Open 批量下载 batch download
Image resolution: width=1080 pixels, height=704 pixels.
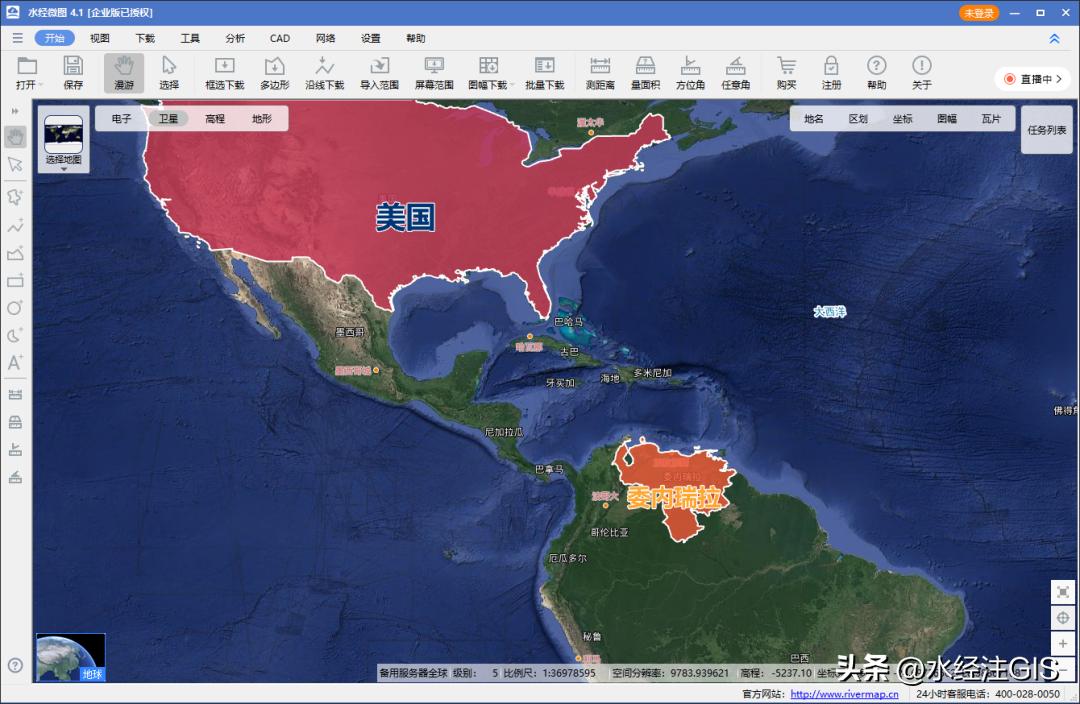coord(544,73)
